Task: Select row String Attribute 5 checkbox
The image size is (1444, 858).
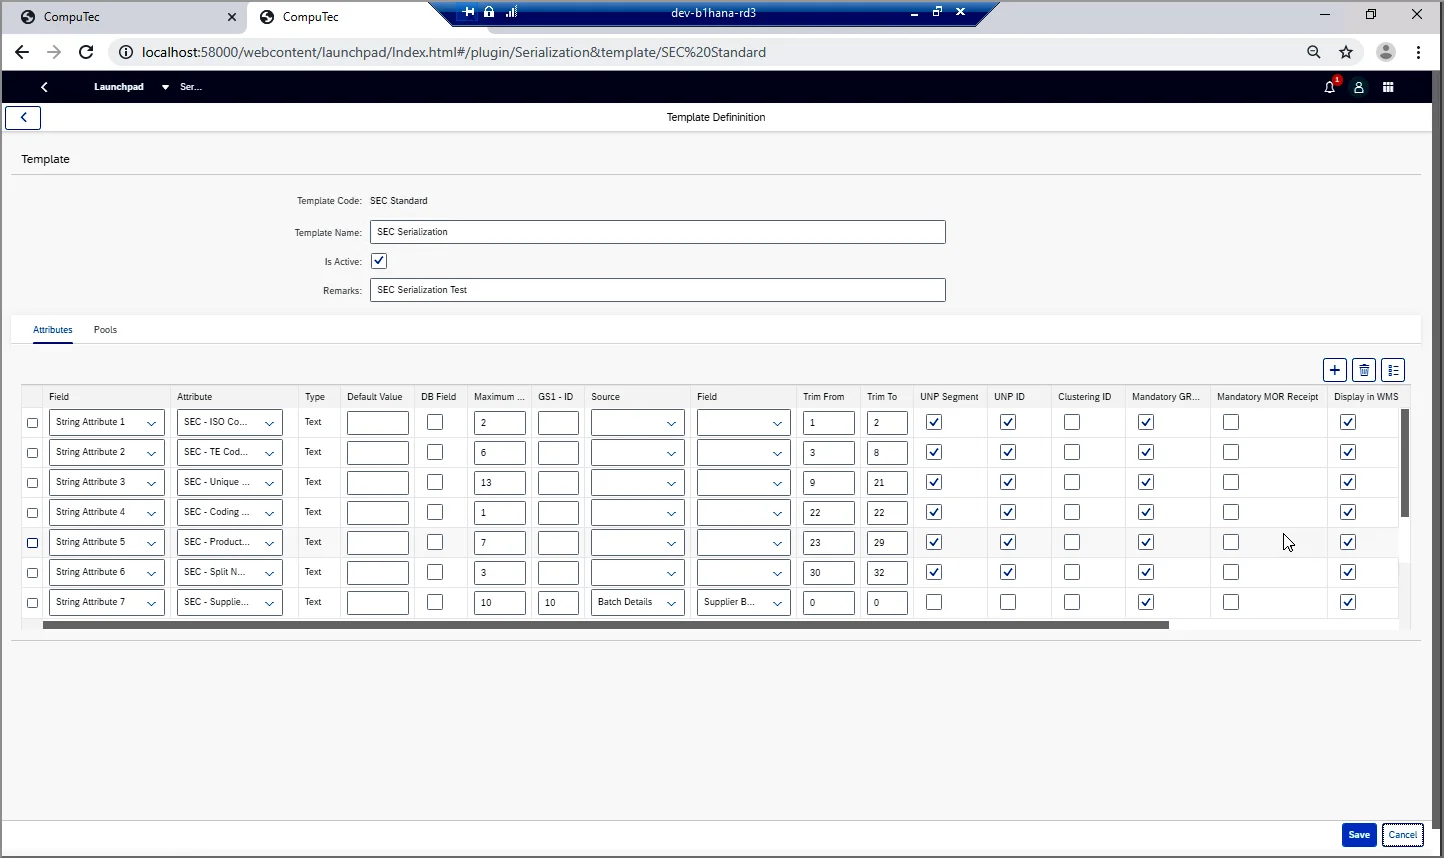Action: [x=32, y=543]
